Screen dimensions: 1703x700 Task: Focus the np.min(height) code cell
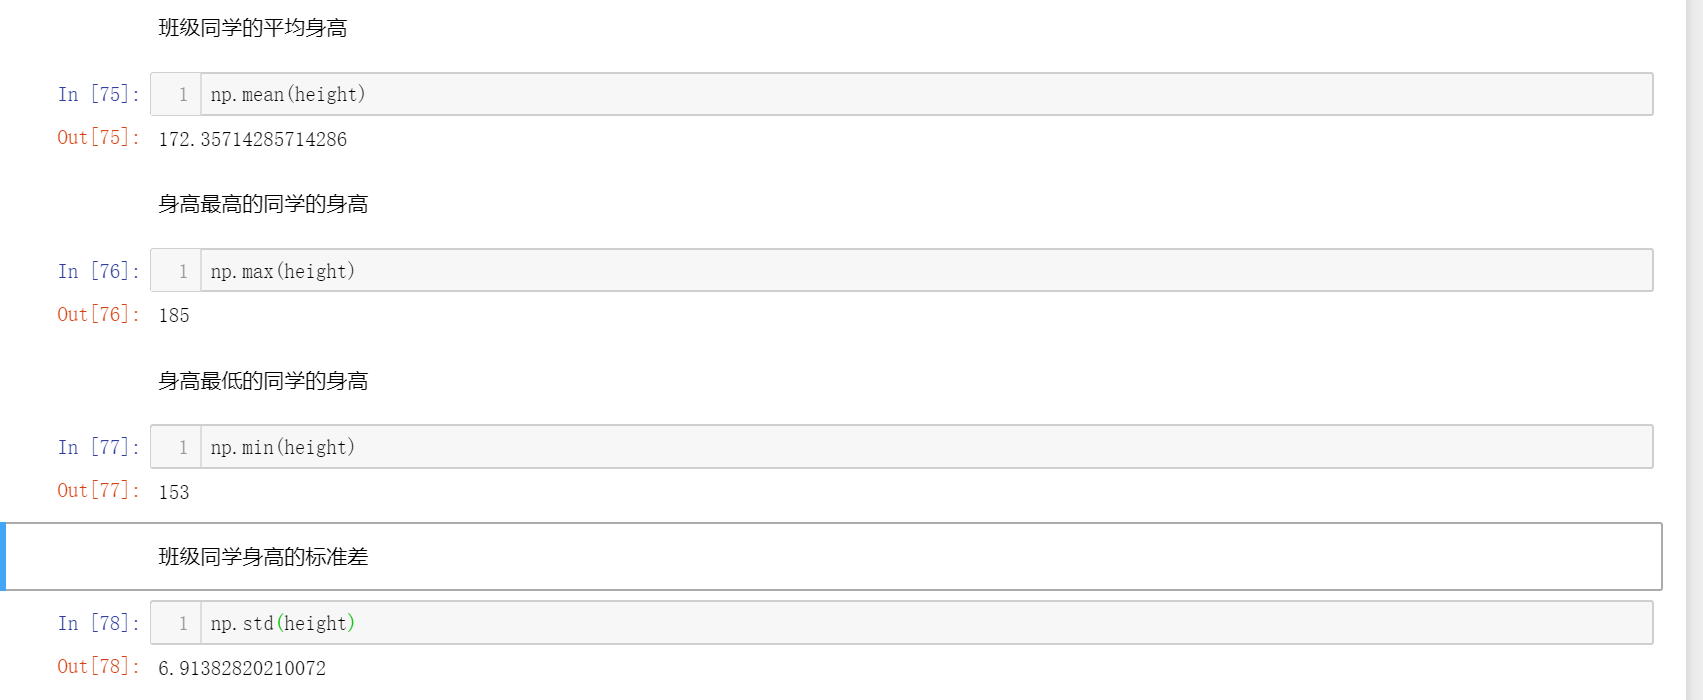pyautogui.click(x=900, y=447)
